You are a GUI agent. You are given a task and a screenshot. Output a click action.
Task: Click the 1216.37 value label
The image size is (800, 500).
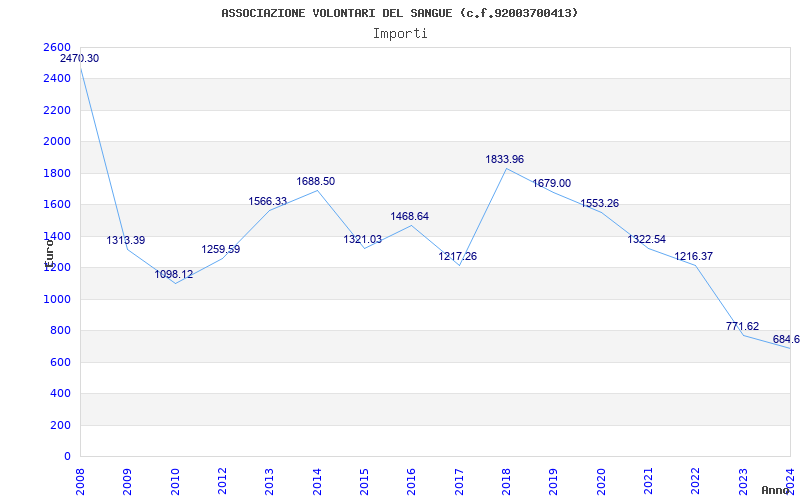pos(693,257)
